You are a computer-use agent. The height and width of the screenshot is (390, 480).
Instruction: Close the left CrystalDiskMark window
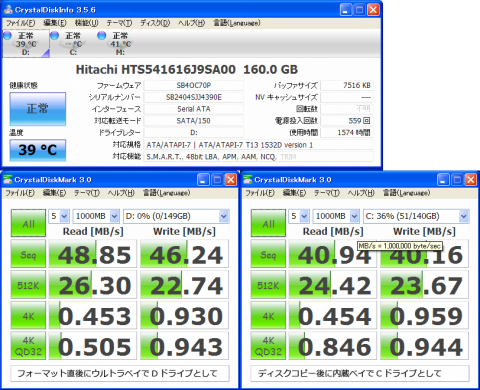tap(231, 180)
